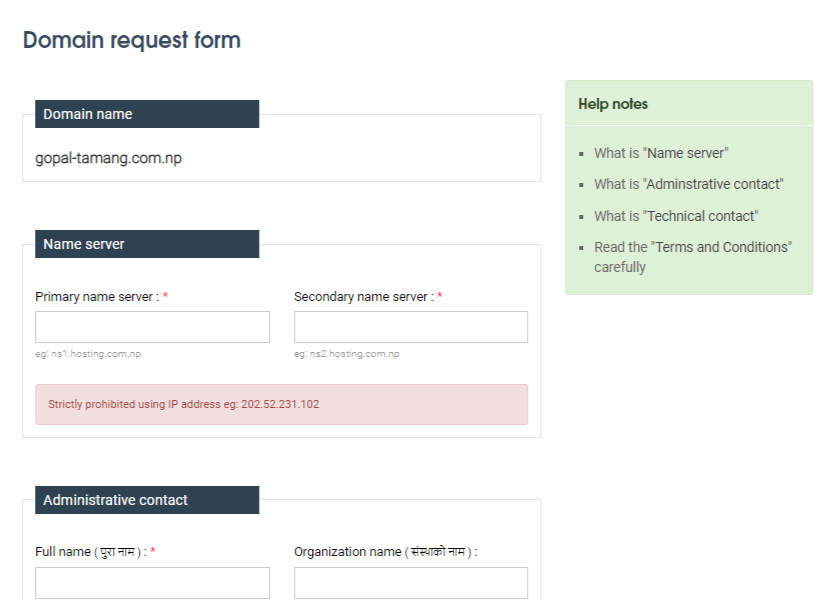Click the Organization name input box
The height and width of the screenshot is (600, 837).
(x=411, y=582)
